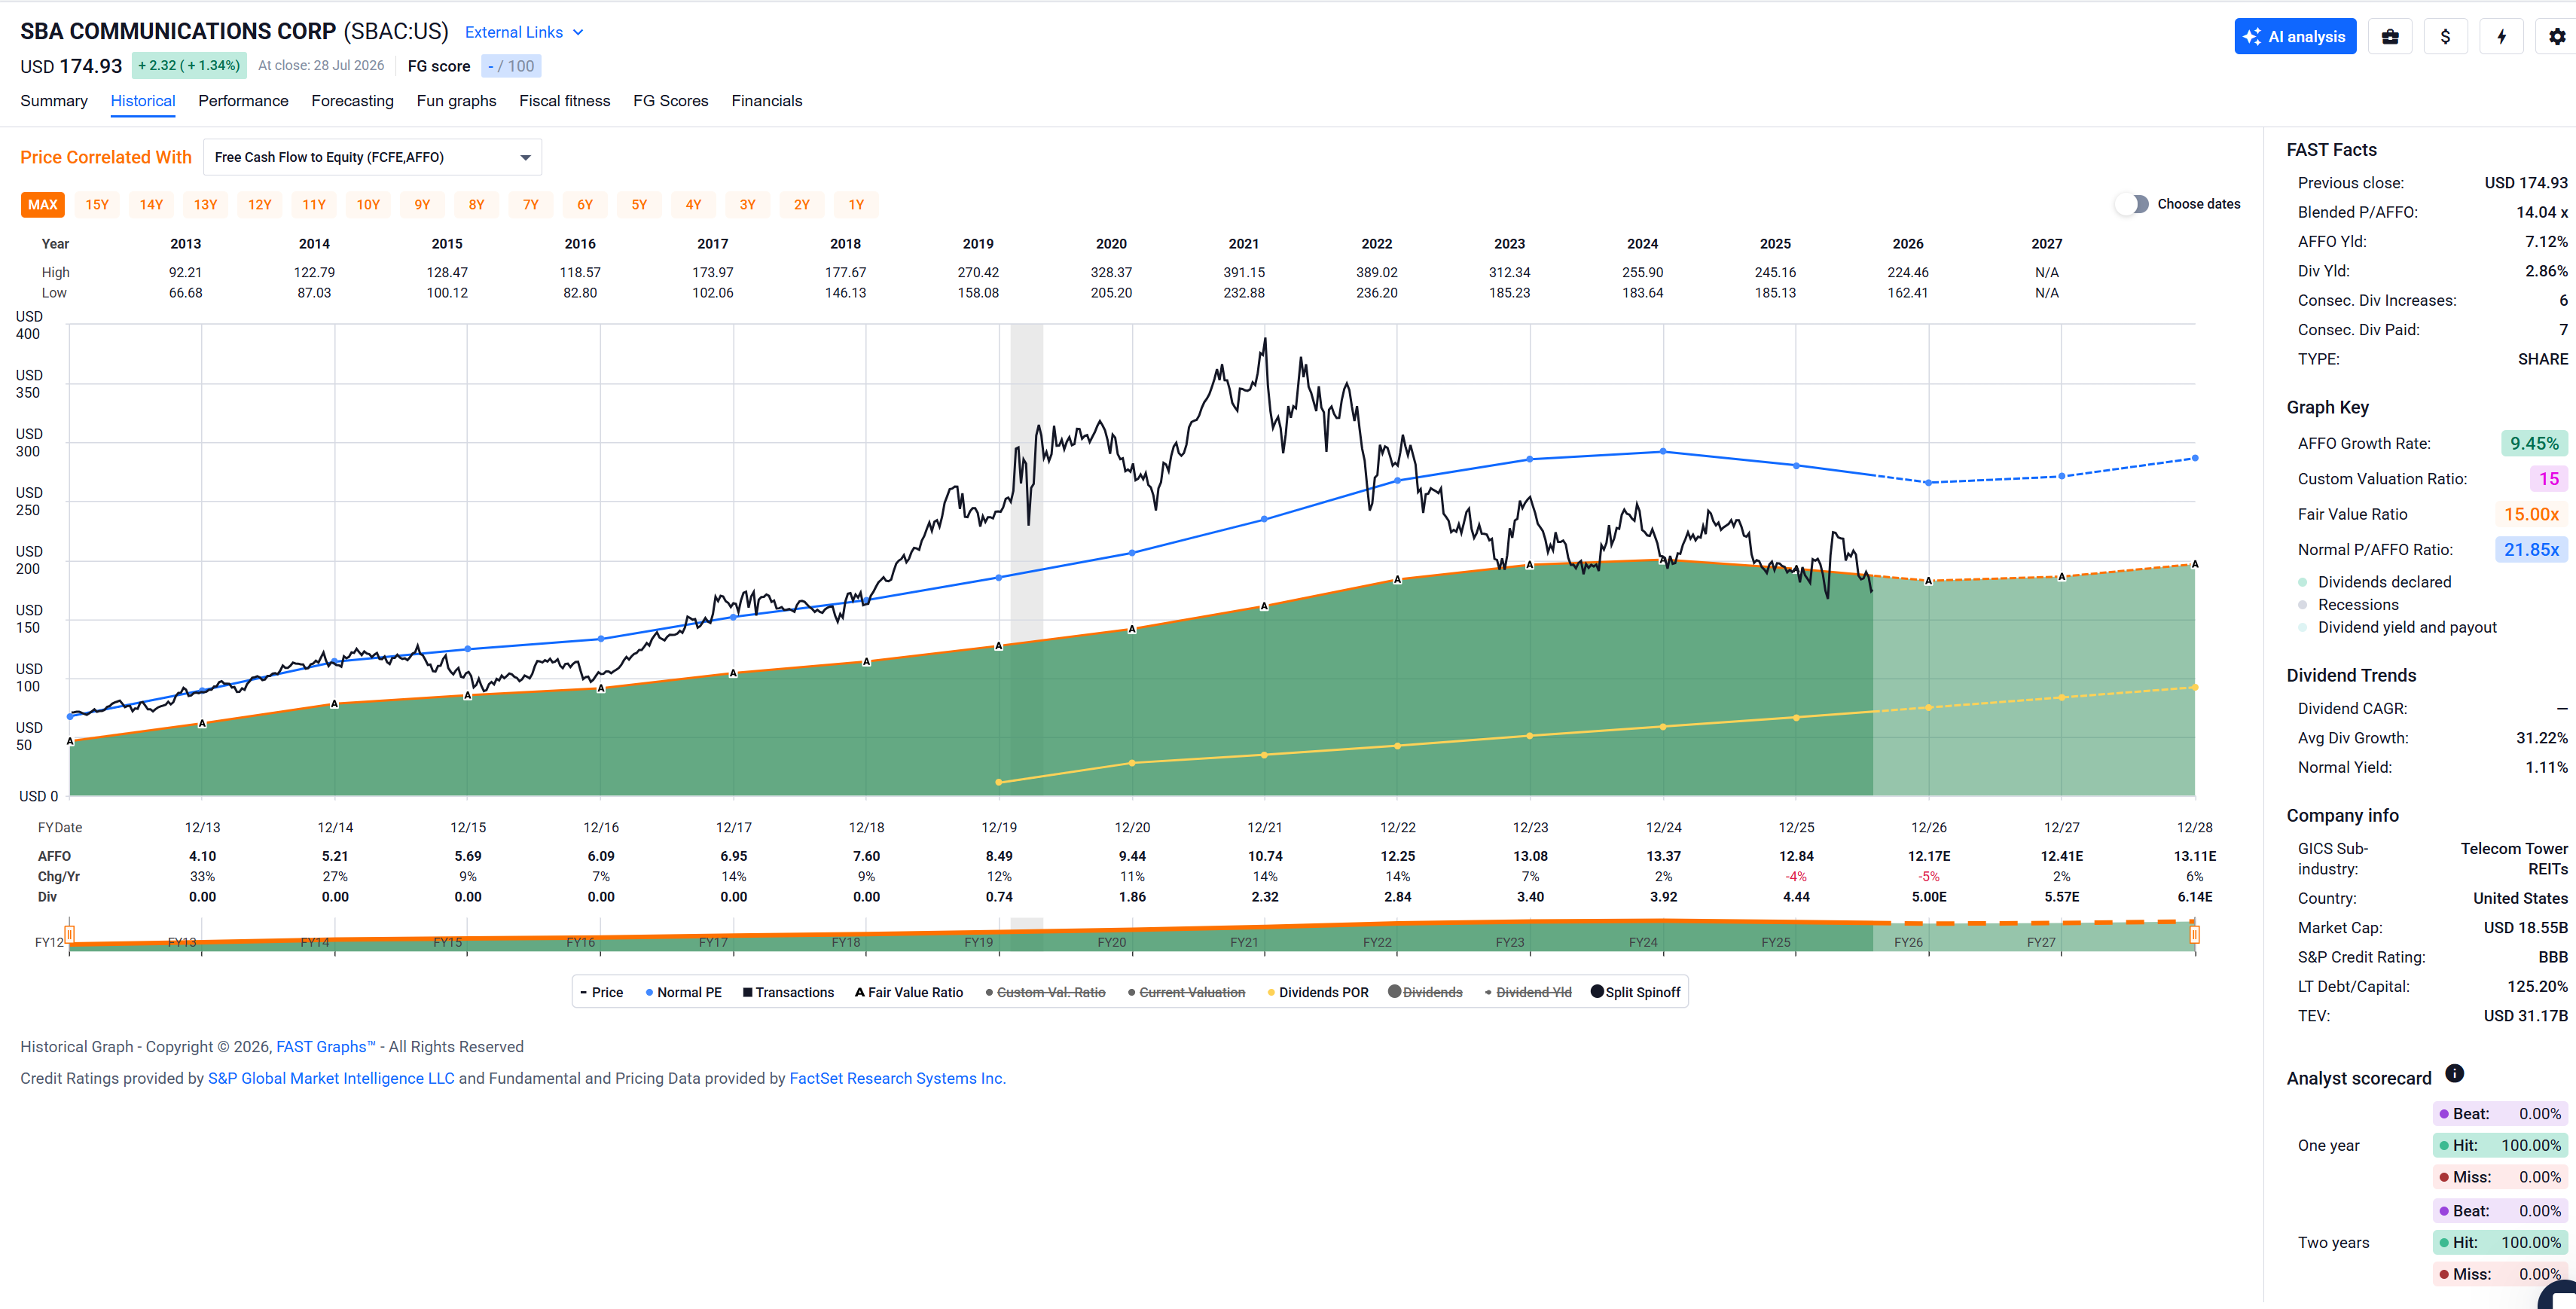Click the left handle of range slider
Image resolution: width=2576 pixels, height=1309 pixels.
click(x=69, y=935)
